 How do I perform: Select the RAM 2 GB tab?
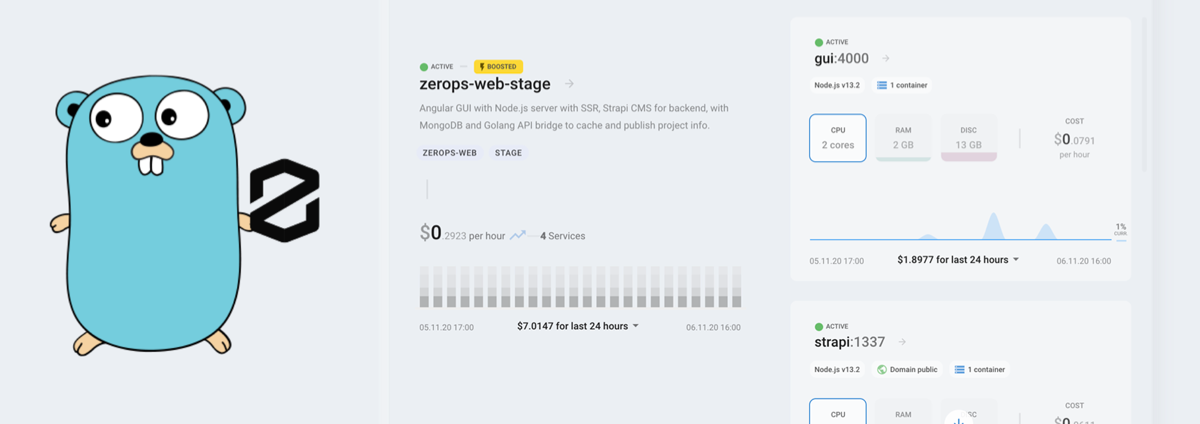(903, 138)
